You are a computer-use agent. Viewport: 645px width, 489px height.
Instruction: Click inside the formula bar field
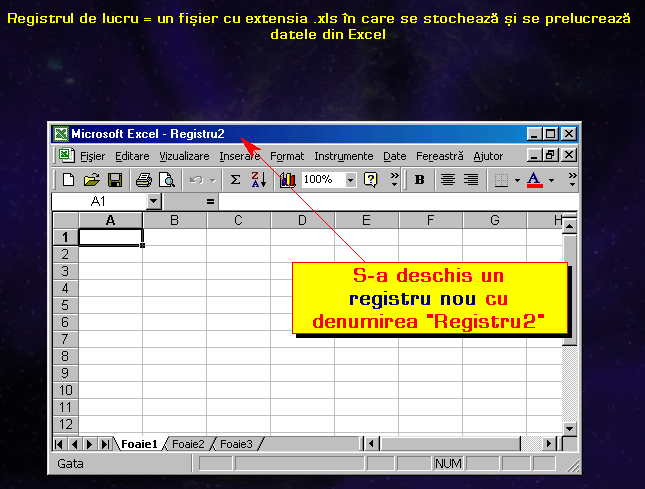pos(398,202)
